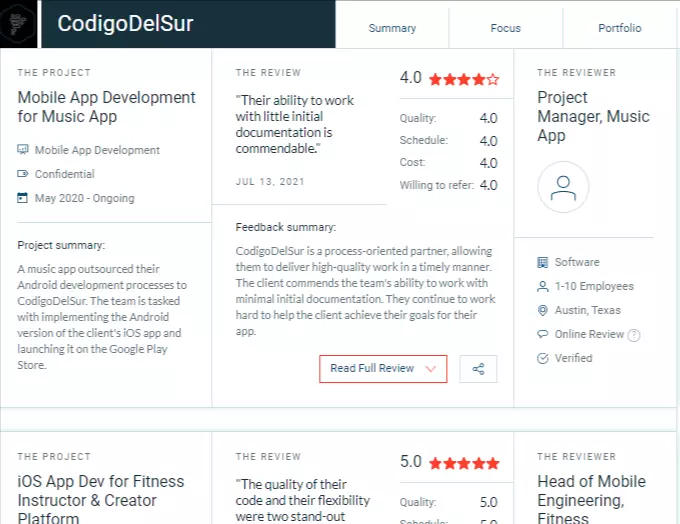Open the Online Review help question mark

tap(634, 335)
